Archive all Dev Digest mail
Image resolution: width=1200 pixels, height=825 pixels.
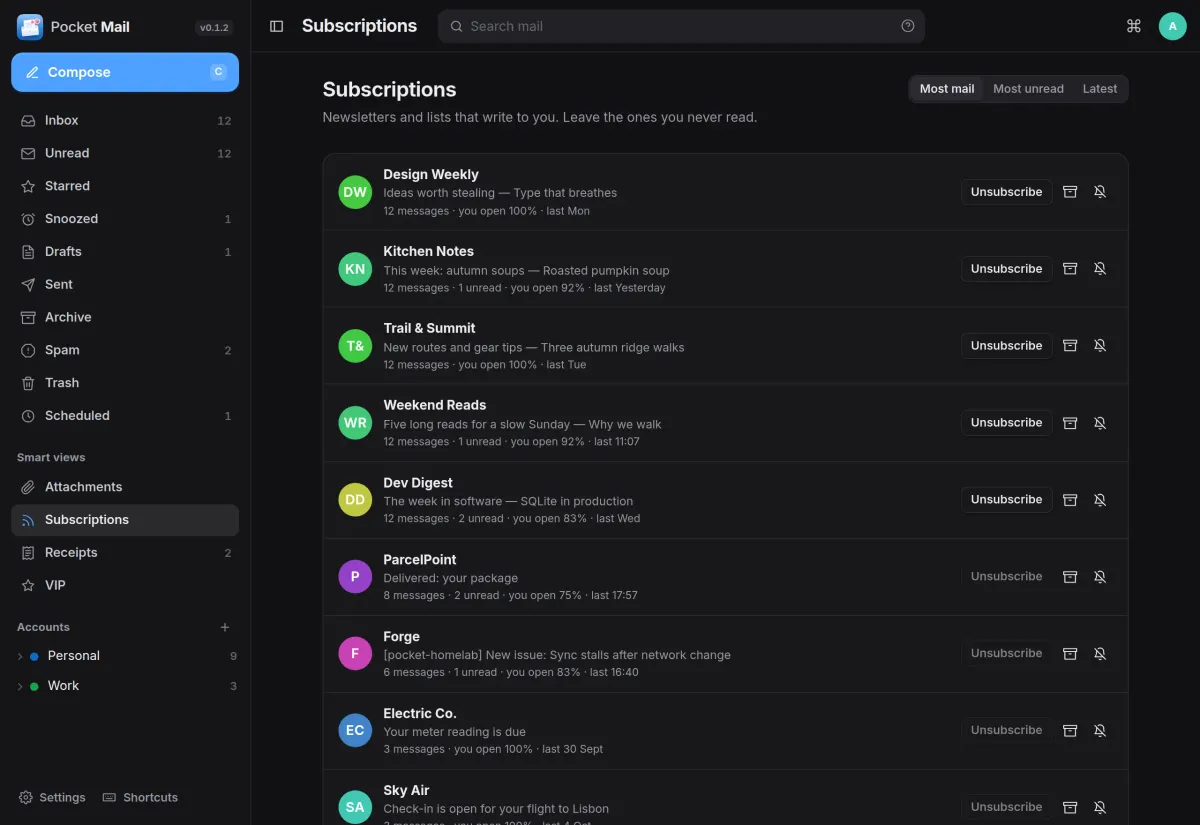[x=1070, y=500]
